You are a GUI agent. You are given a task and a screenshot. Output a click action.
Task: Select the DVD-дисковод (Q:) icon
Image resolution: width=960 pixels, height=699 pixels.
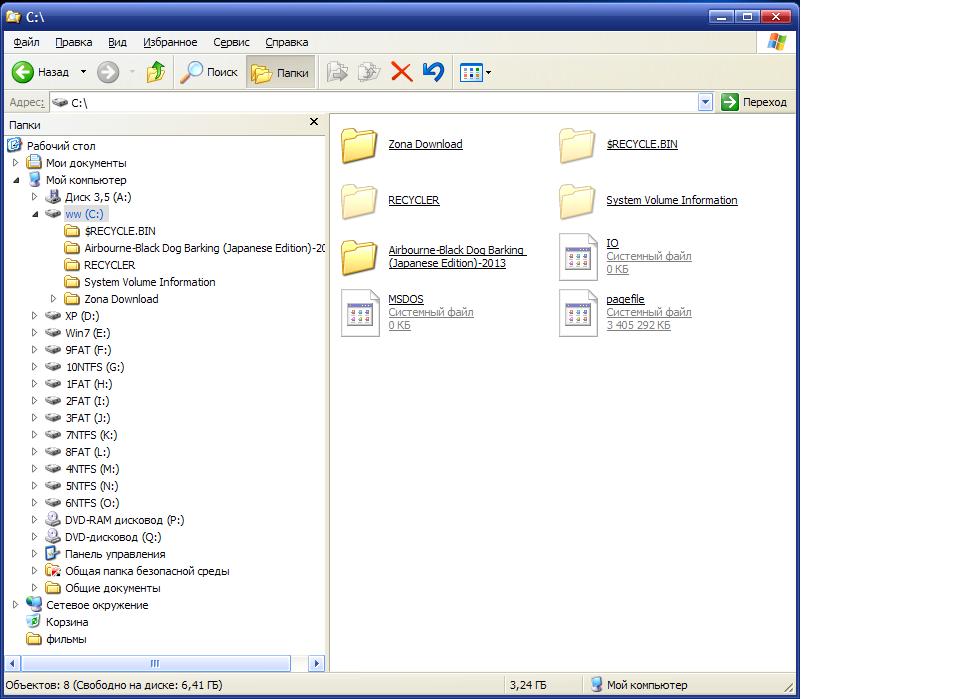pyautogui.click(x=53, y=537)
